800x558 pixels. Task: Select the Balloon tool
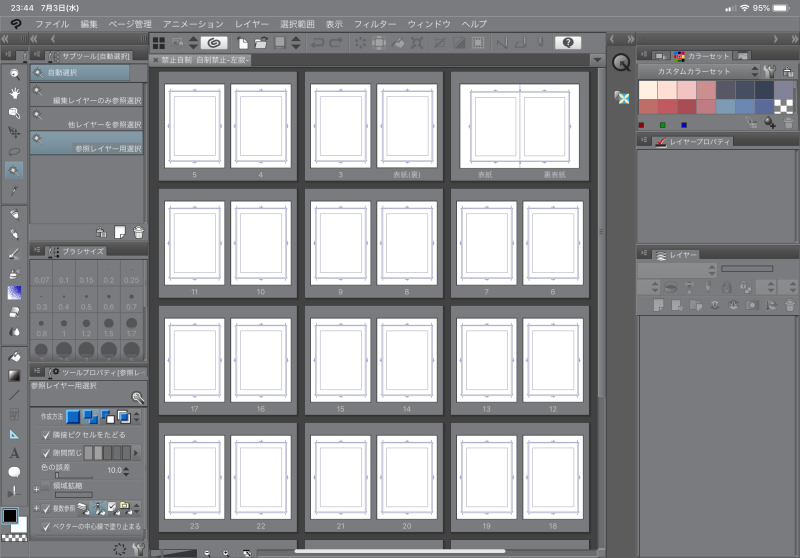tap(14, 472)
